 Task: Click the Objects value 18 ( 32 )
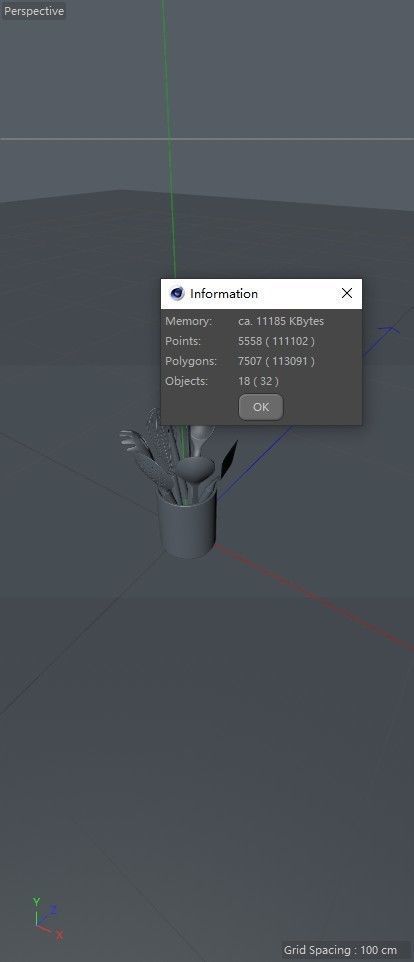coord(258,381)
